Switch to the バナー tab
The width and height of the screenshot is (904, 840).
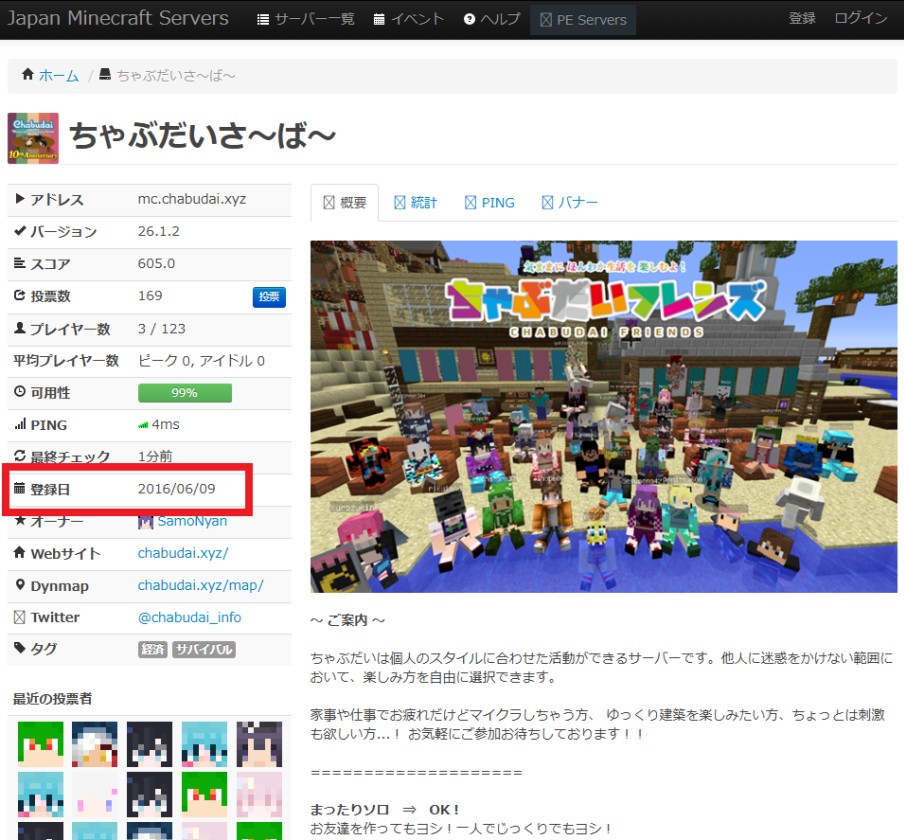[x=570, y=202]
